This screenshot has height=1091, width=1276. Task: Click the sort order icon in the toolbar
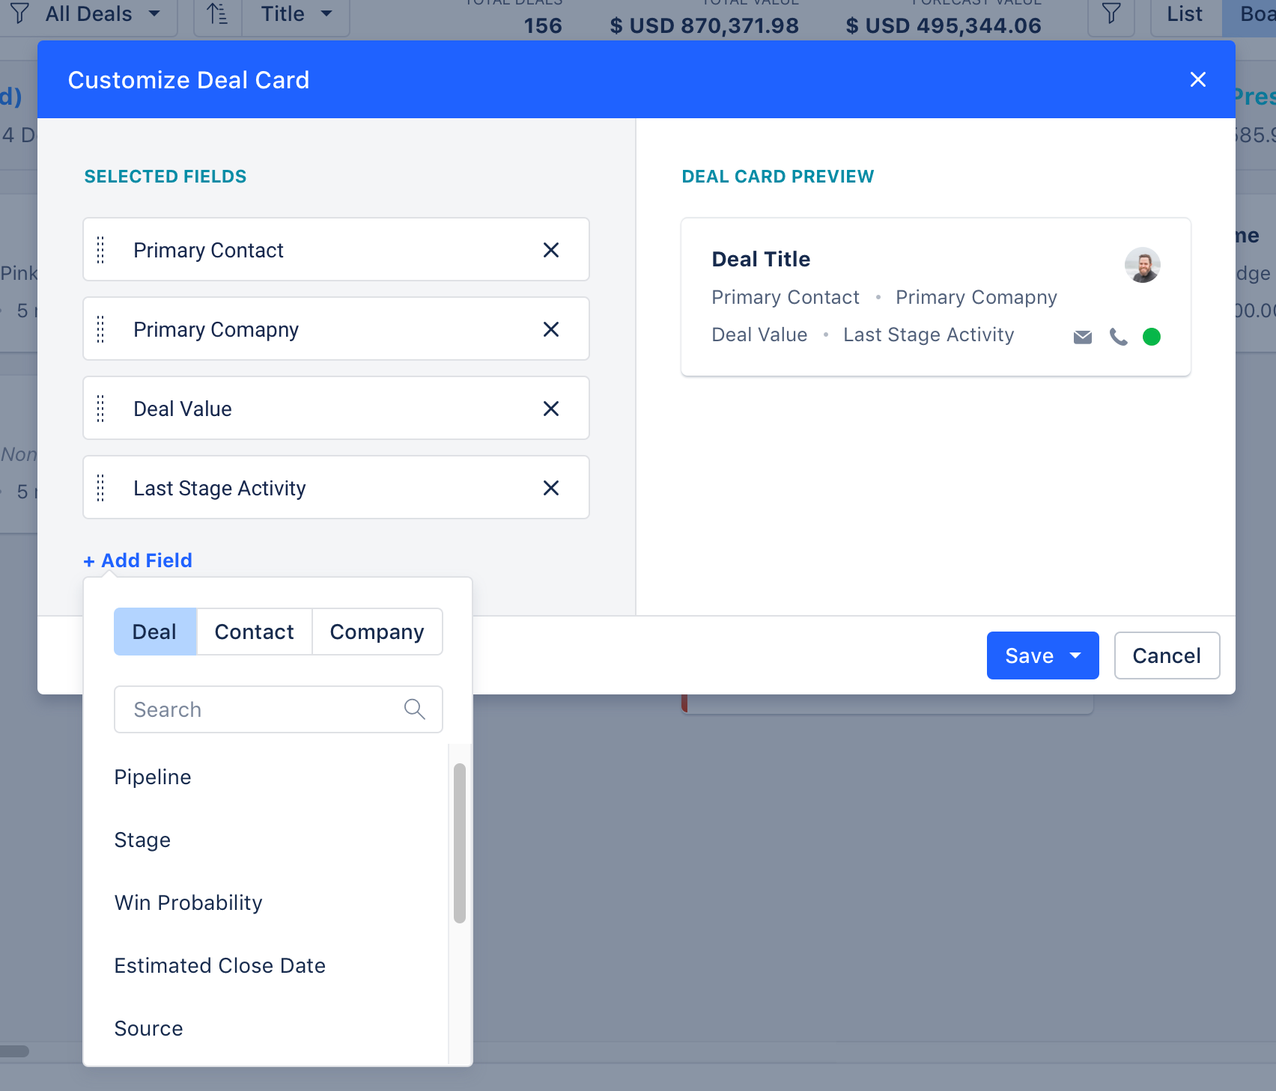(217, 14)
